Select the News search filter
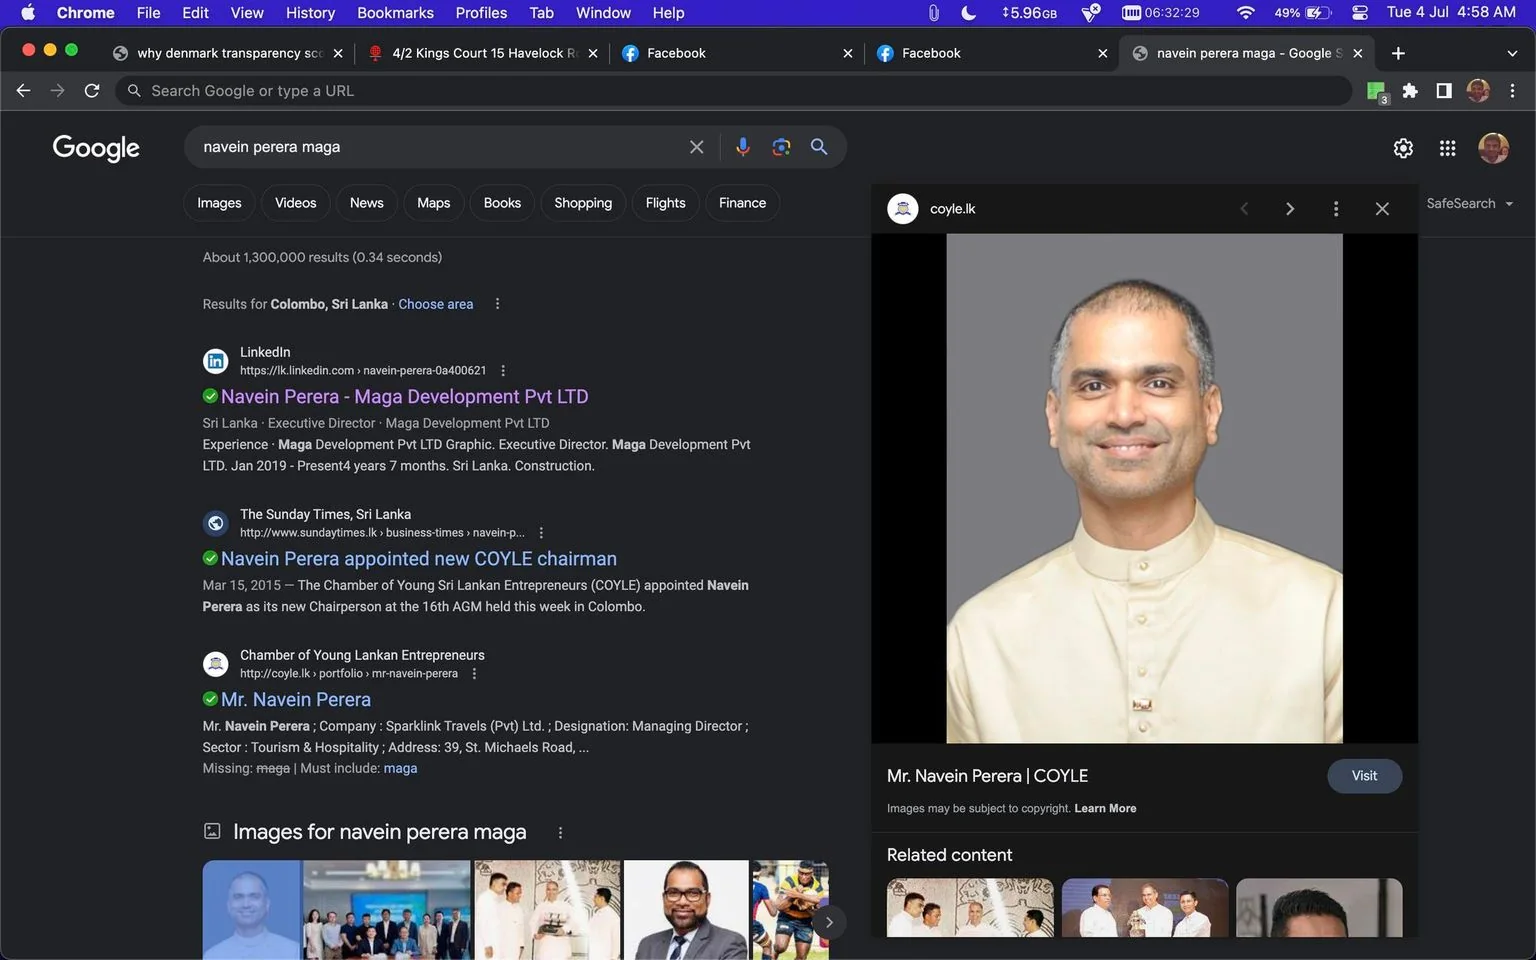The height and width of the screenshot is (960, 1536). [367, 203]
